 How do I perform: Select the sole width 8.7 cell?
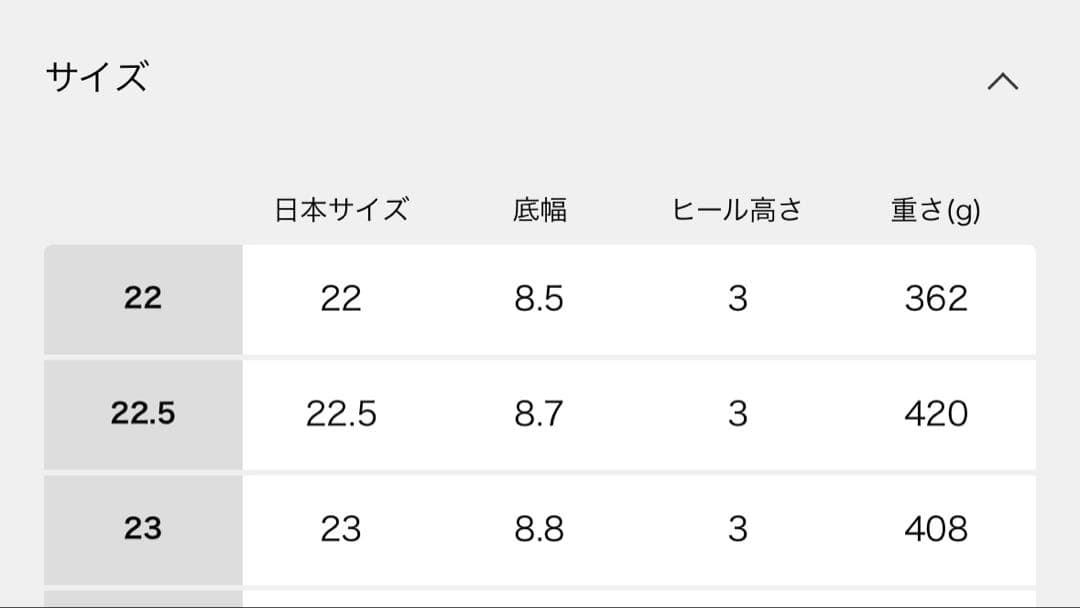tap(541, 412)
